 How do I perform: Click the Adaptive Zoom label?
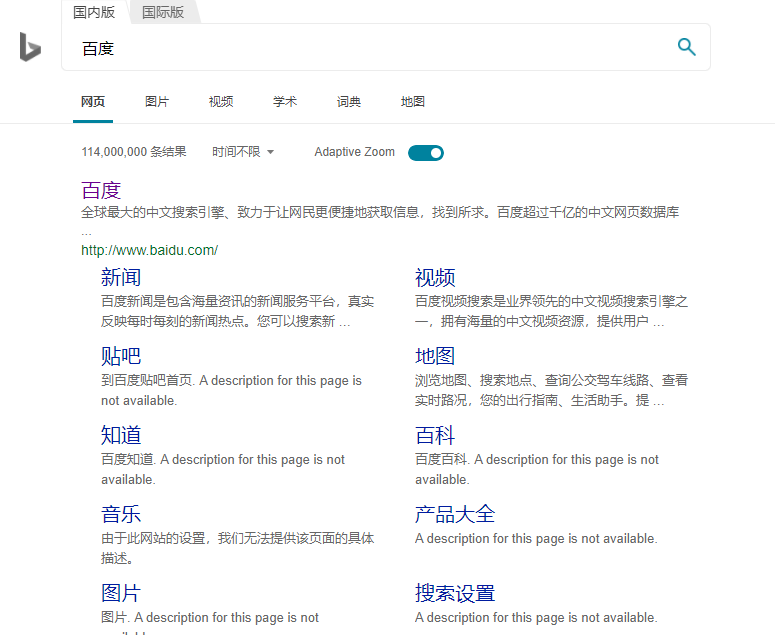pos(354,152)
